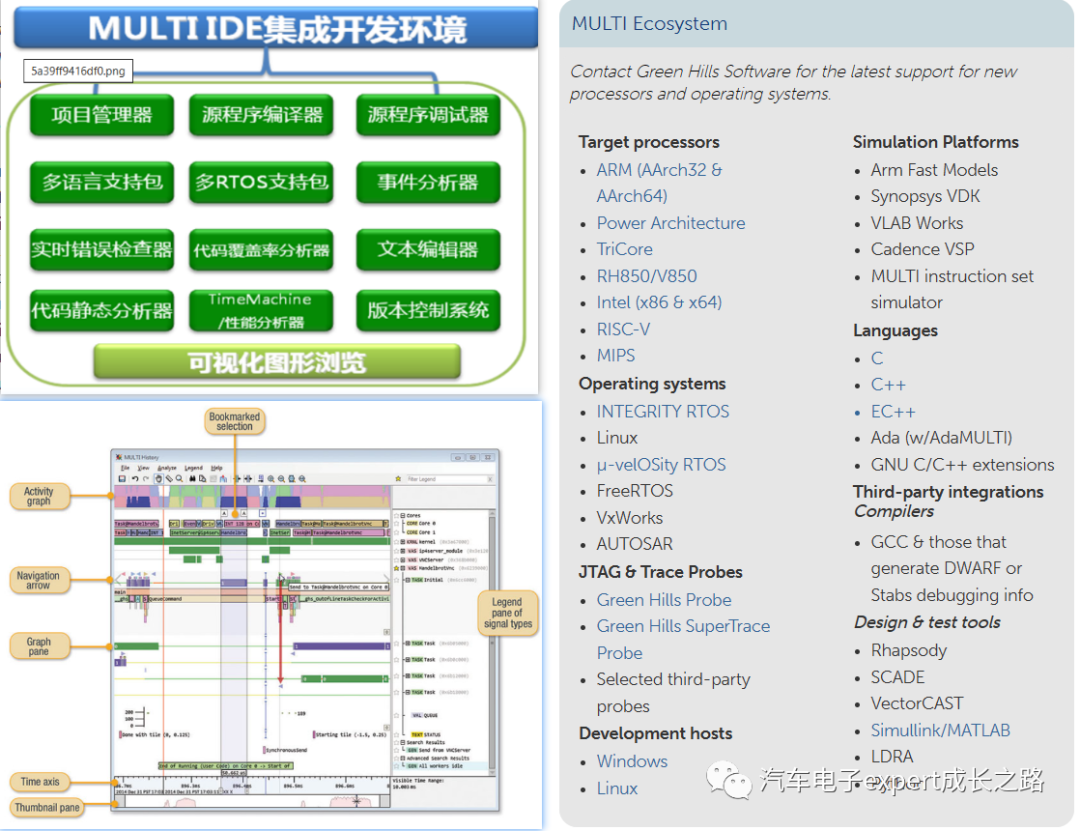This screenshot has height=831, width=1080.
Task: Click the green TimeMachine box in diagram
Action: pos(260,310)
